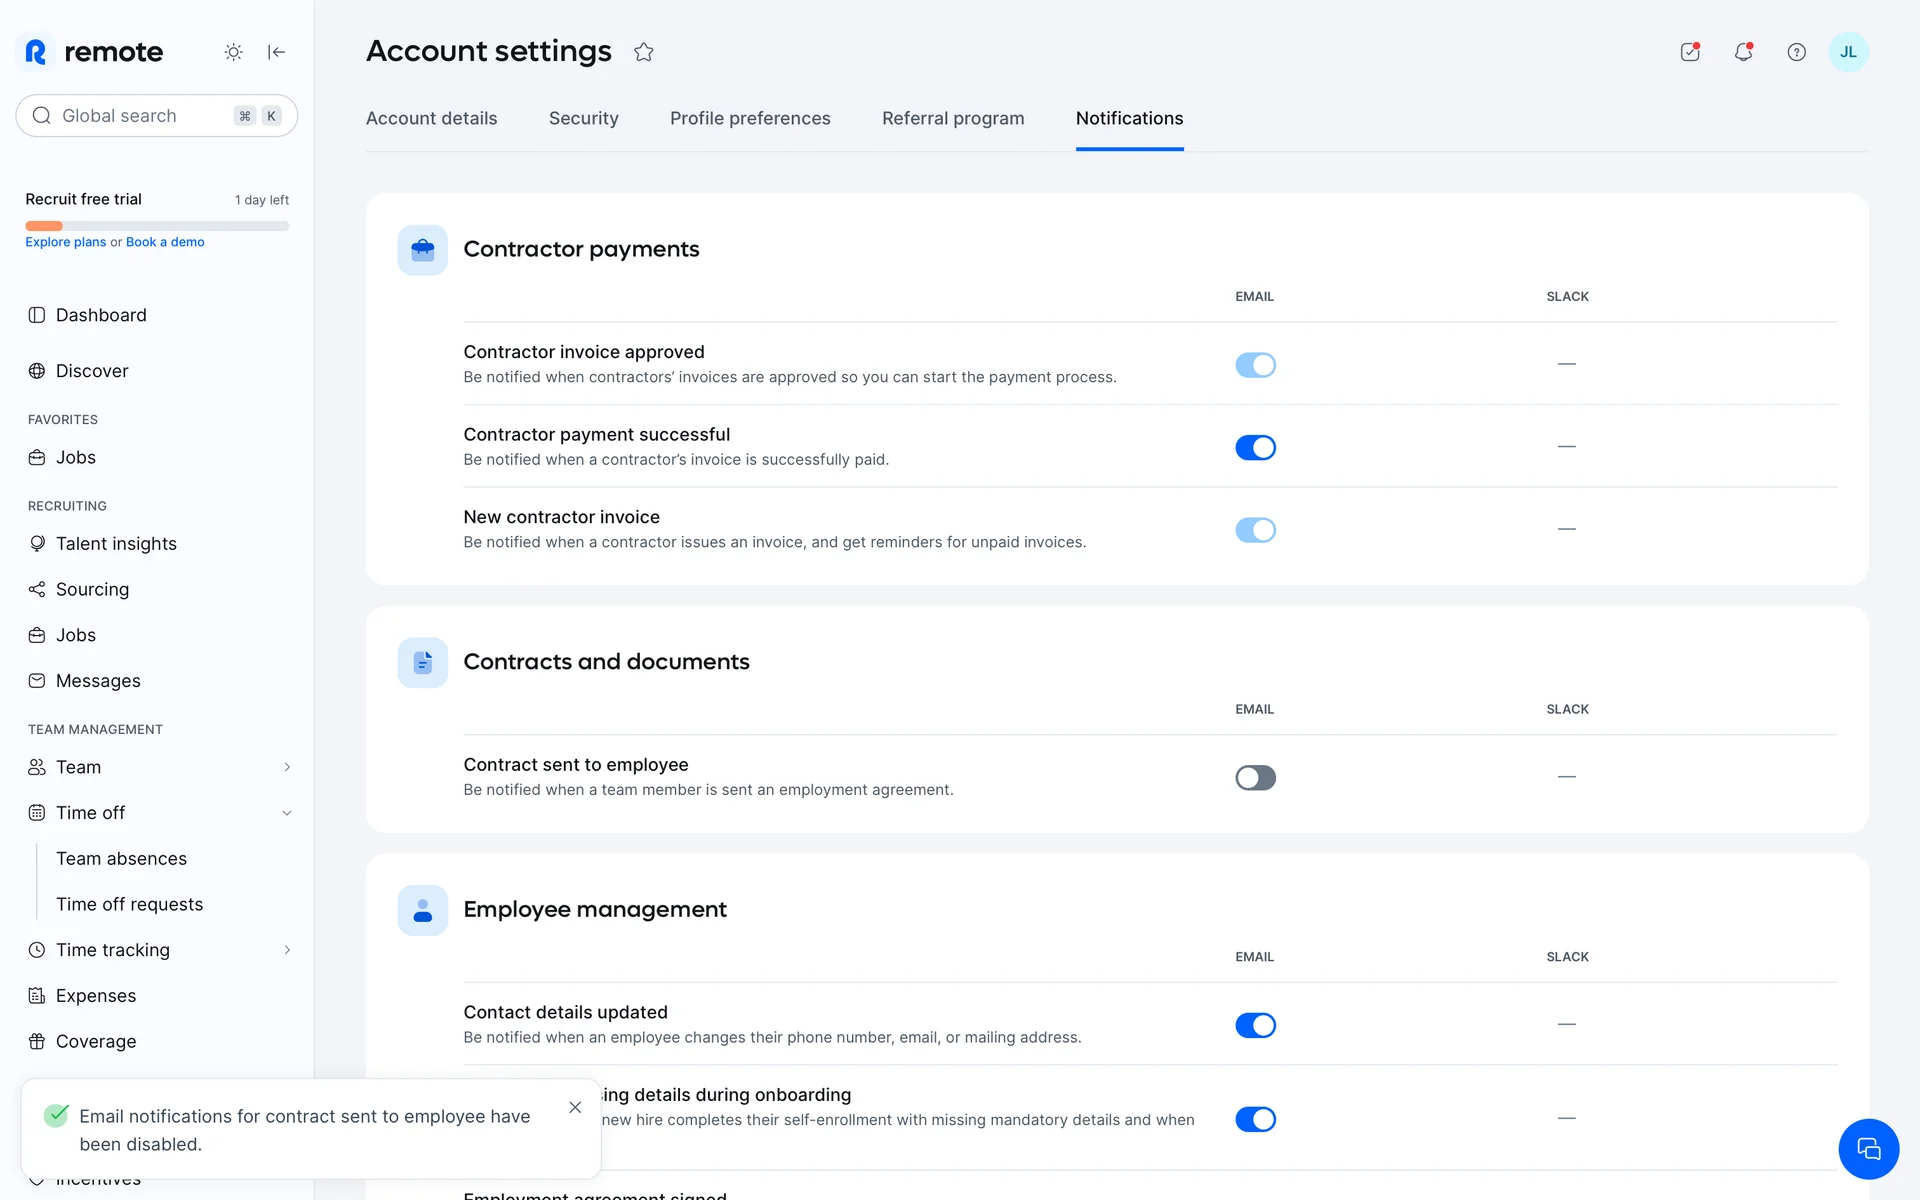Click the Recruit free trial progress bar
The width and height of the screenshot is (1920, 1200).
157,226
